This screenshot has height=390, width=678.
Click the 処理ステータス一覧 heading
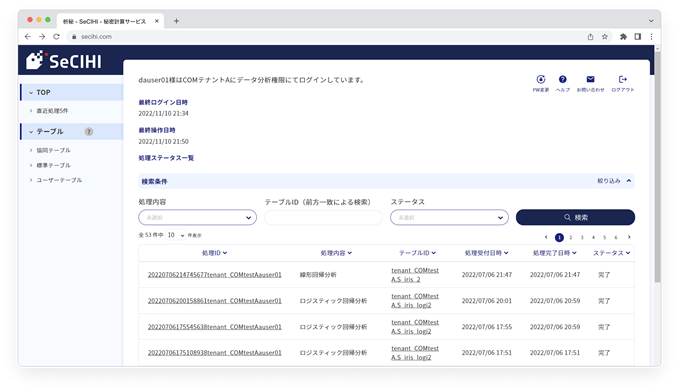pyautogui.click(x=166, y=158)
